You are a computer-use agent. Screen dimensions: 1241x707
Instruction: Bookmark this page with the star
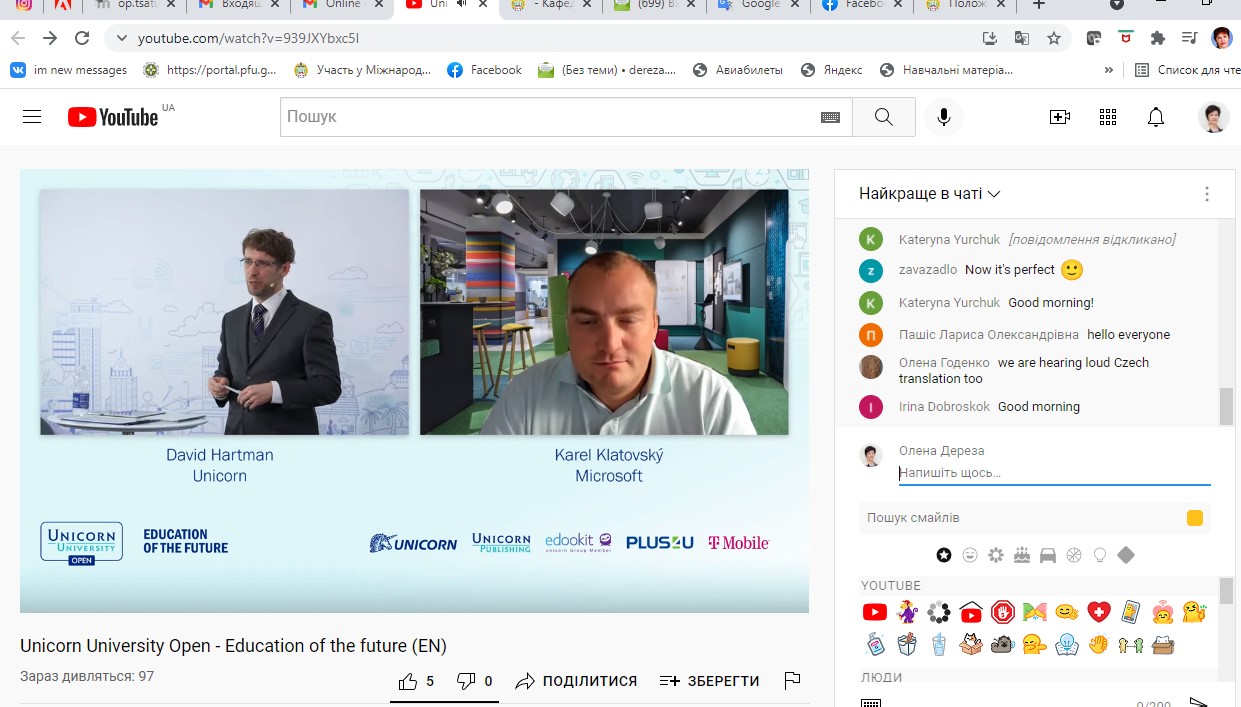pos(1053,38)
